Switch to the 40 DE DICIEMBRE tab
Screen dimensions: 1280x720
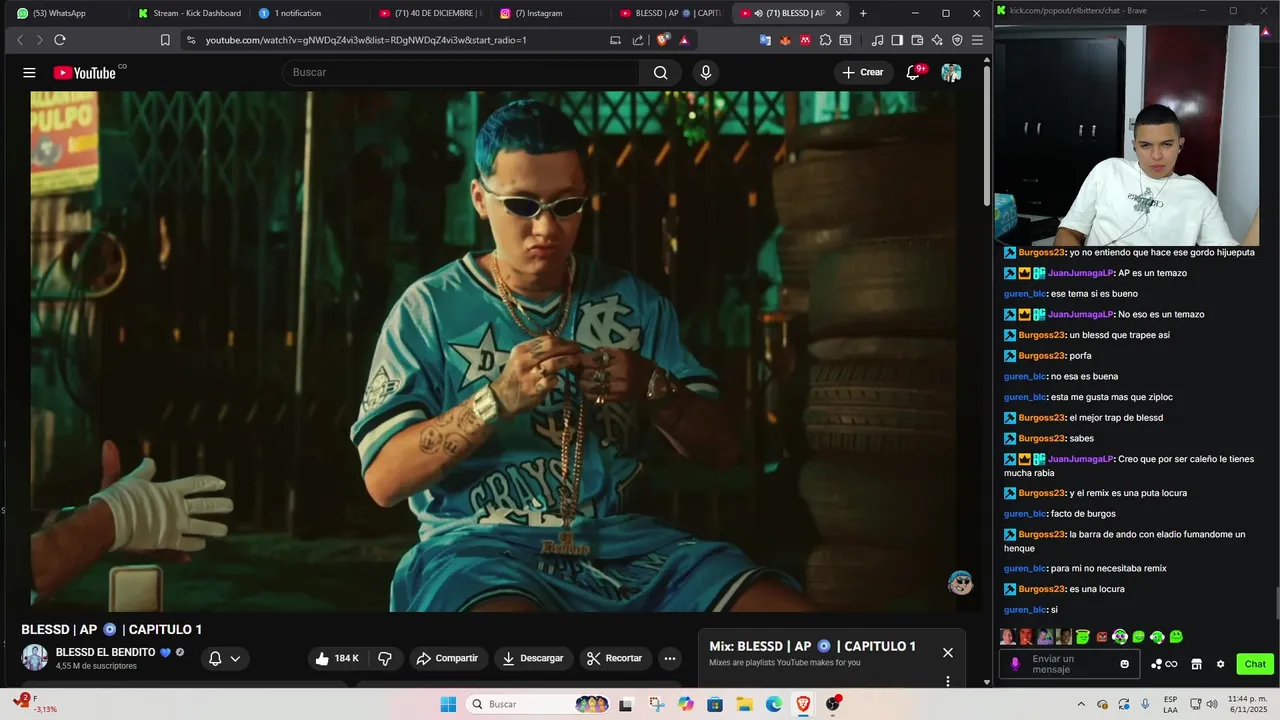430,13
